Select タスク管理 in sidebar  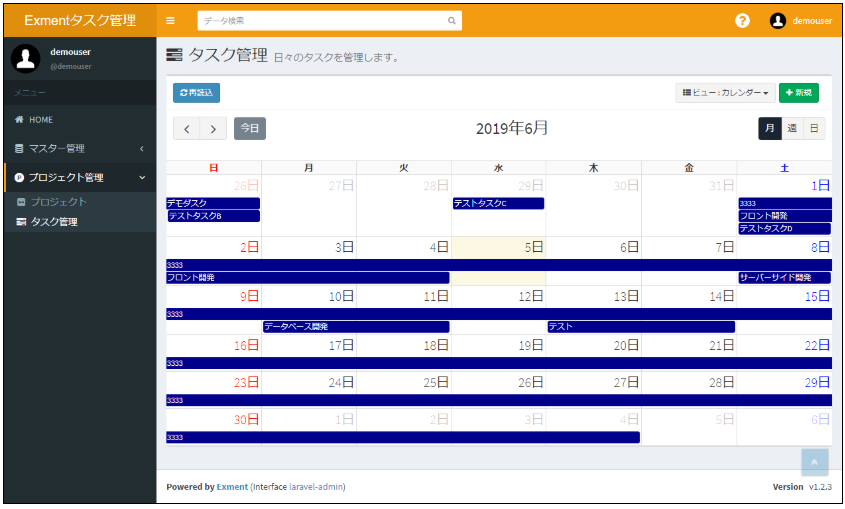tap(54, 222)
